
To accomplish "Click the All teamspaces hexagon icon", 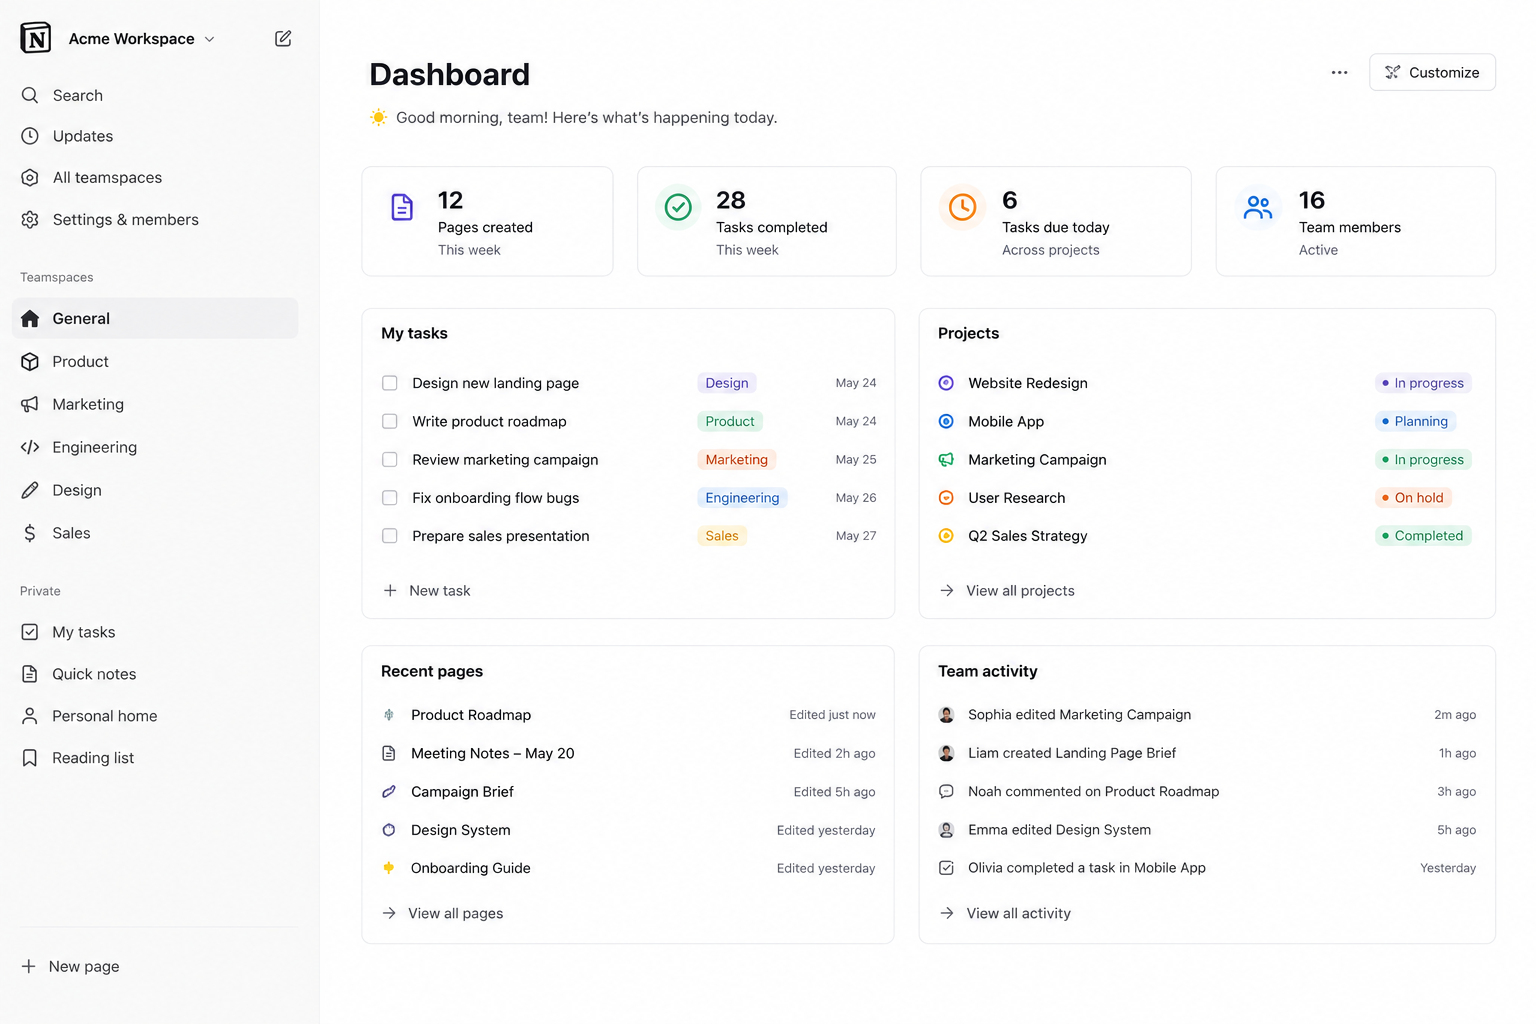I will click(x=30, y=177).
